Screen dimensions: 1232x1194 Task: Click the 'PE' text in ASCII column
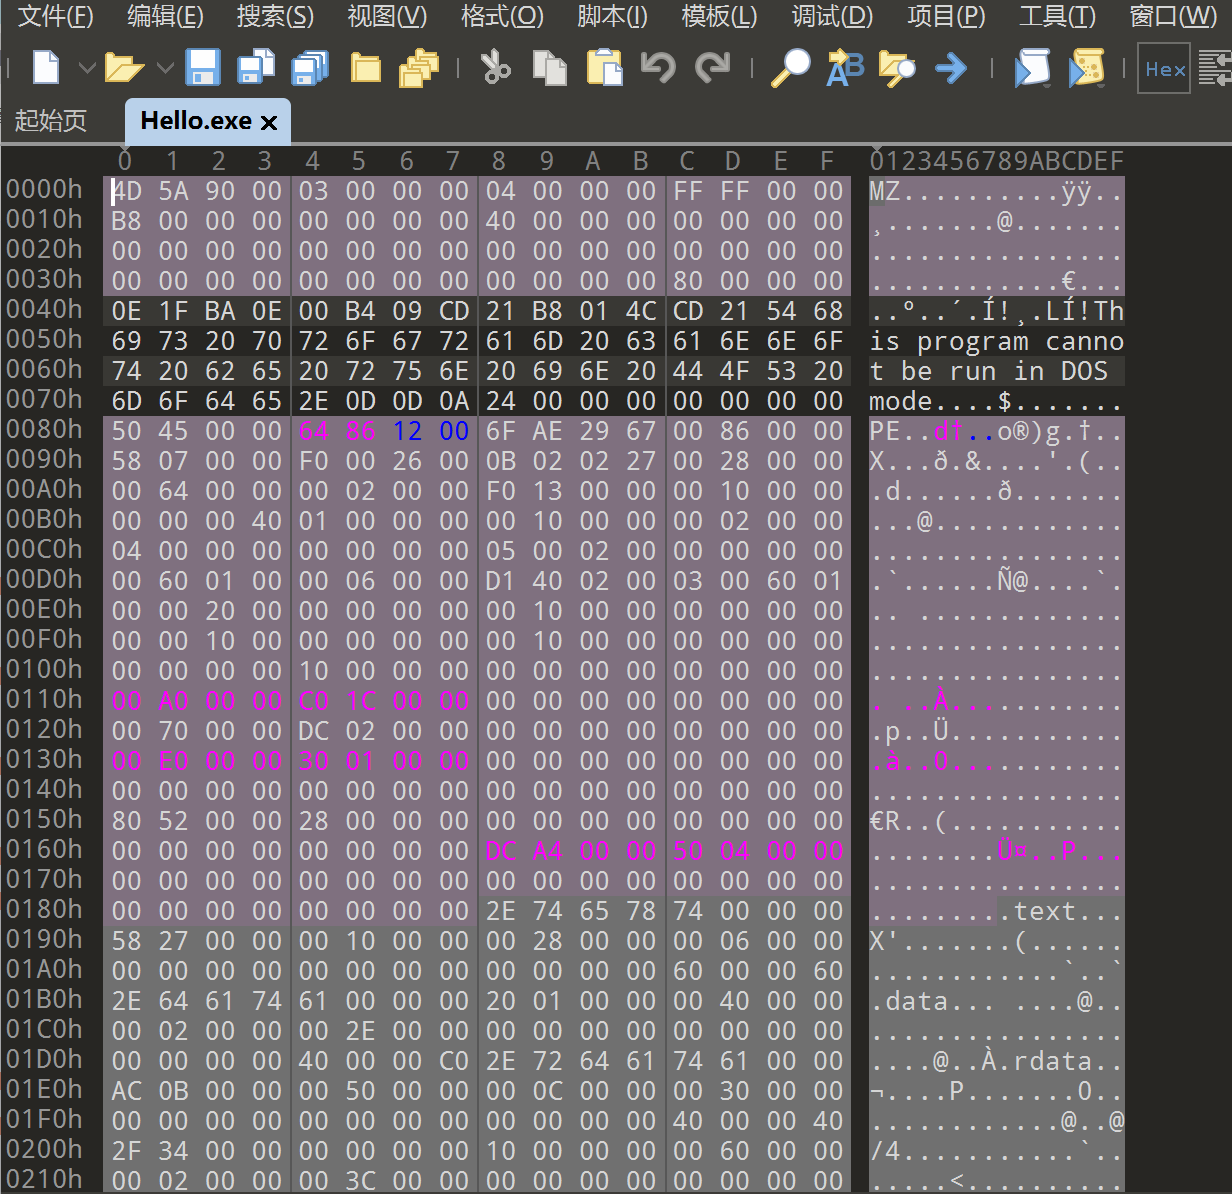point(885,431)
